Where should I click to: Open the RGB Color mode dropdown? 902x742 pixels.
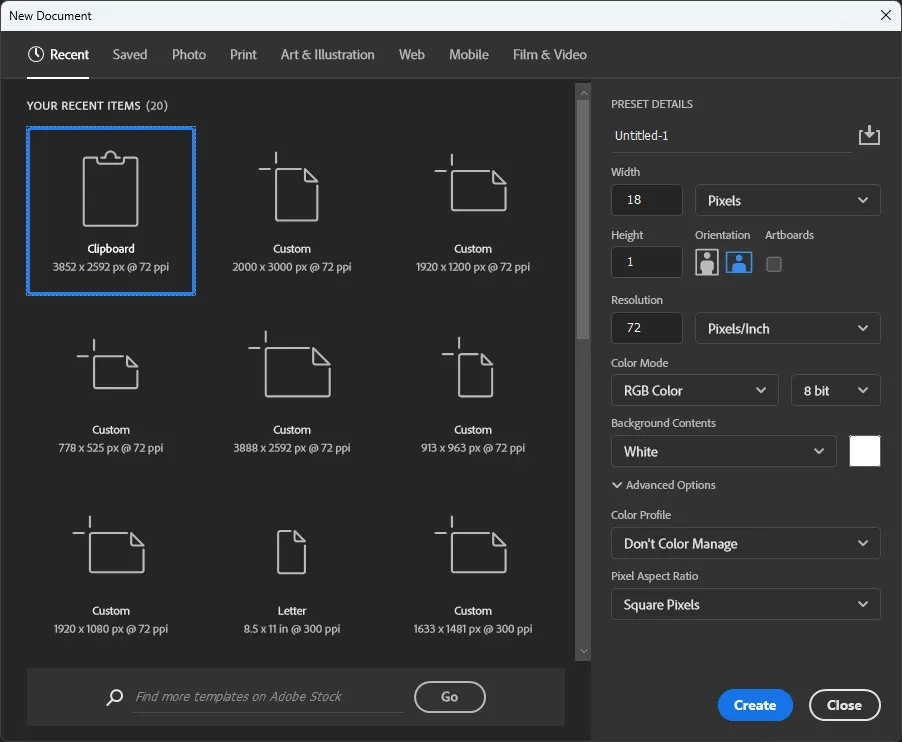(694, 390)
